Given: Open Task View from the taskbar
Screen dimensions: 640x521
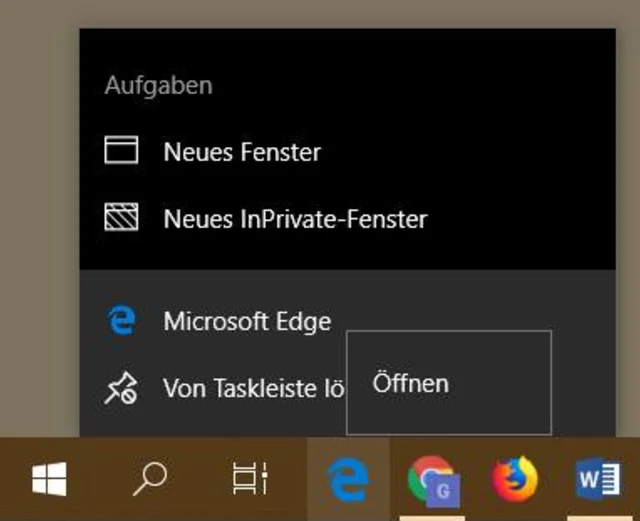Looking at the screenshot, I should (x=249, y=480).
